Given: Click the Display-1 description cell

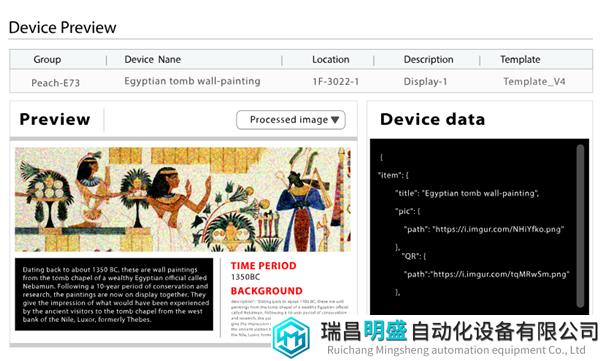Looking at the screenshot, I should (425, 82).
